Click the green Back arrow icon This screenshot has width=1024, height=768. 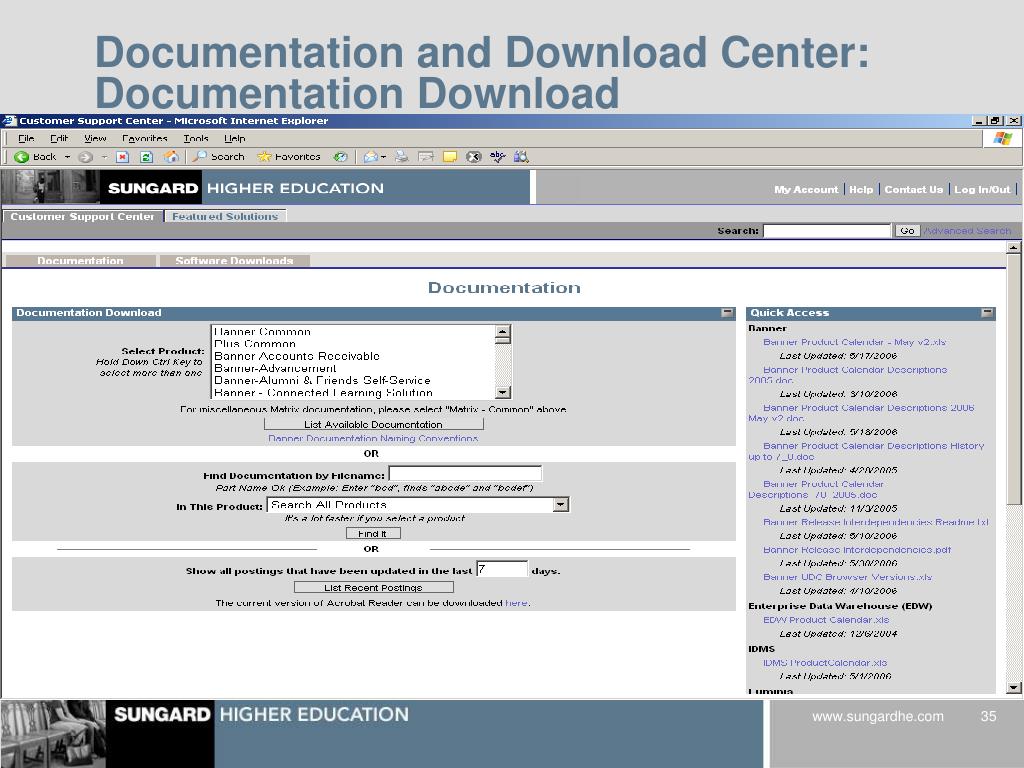22,157
